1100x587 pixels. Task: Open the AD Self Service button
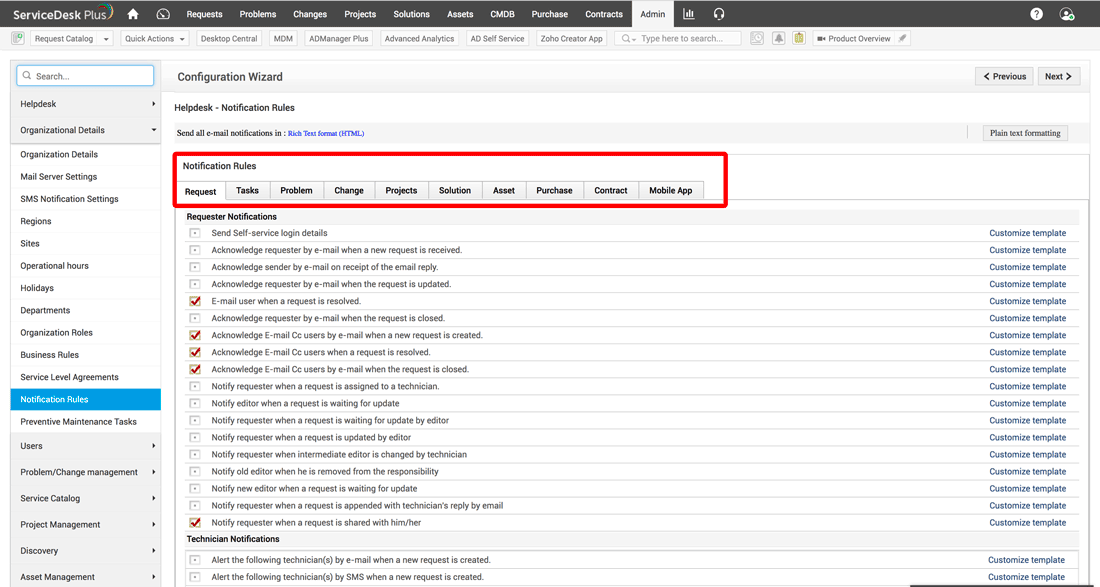click(497, 39)
